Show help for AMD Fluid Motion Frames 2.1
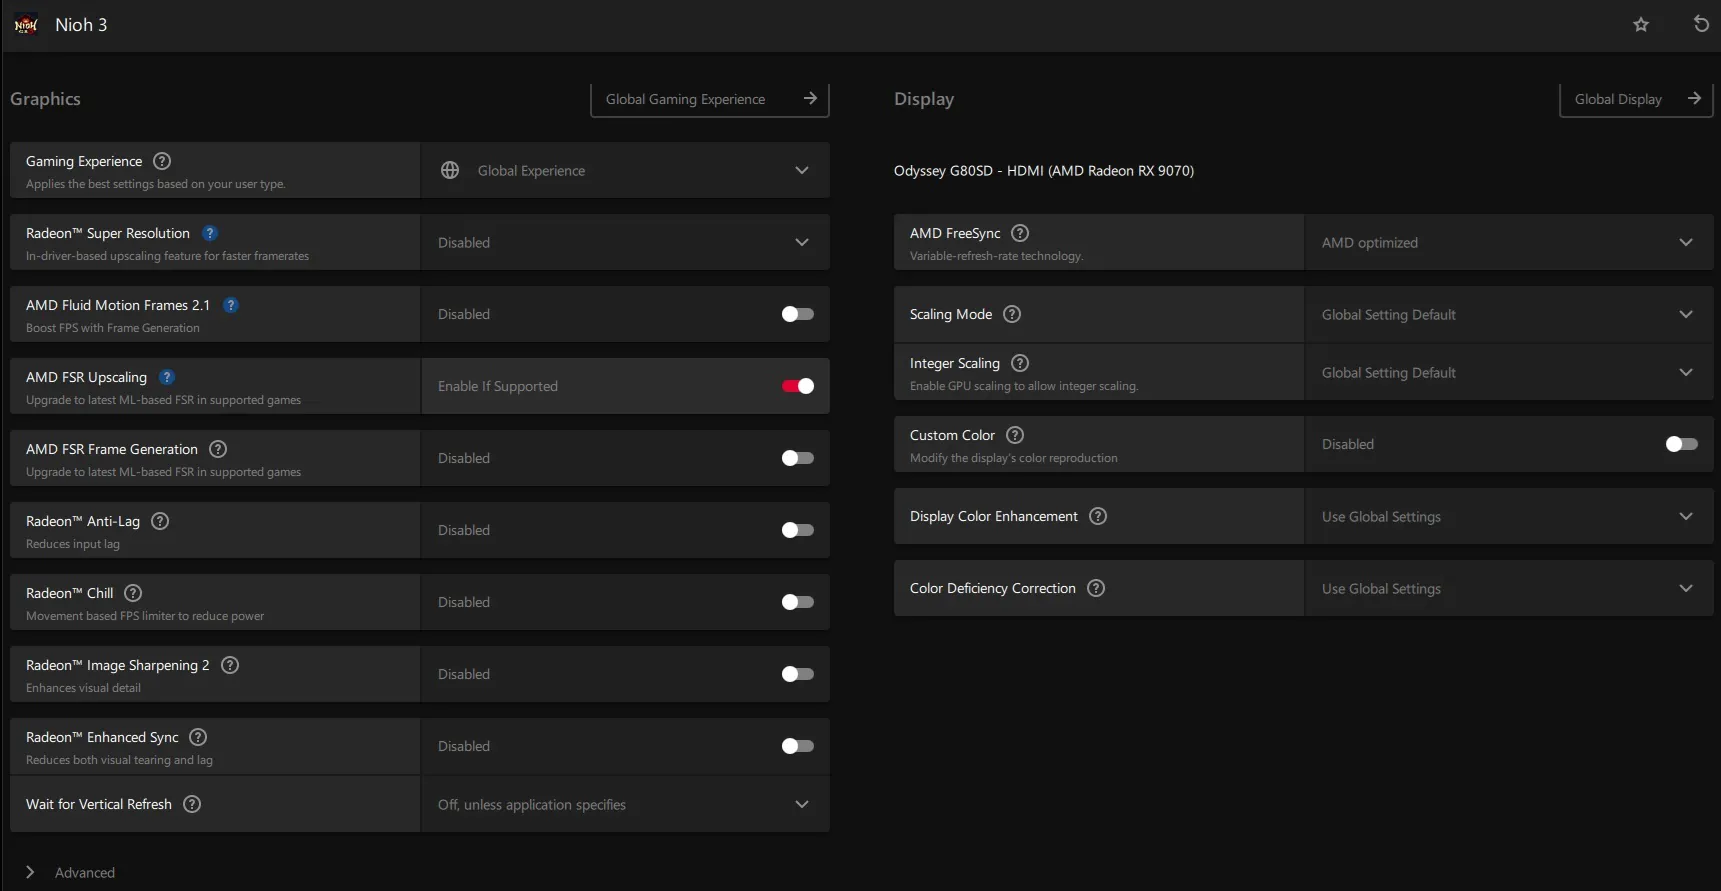The image size is (1721, 891). [x=231, y=305]
